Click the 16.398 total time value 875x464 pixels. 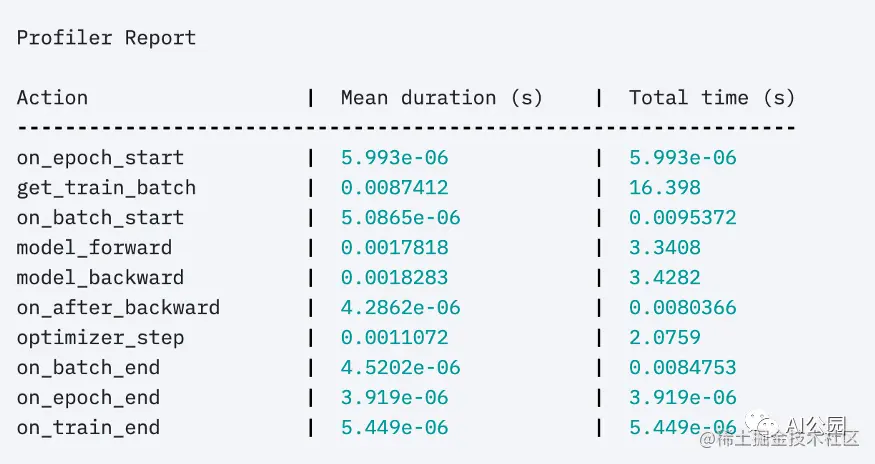(x=665, y=188)
